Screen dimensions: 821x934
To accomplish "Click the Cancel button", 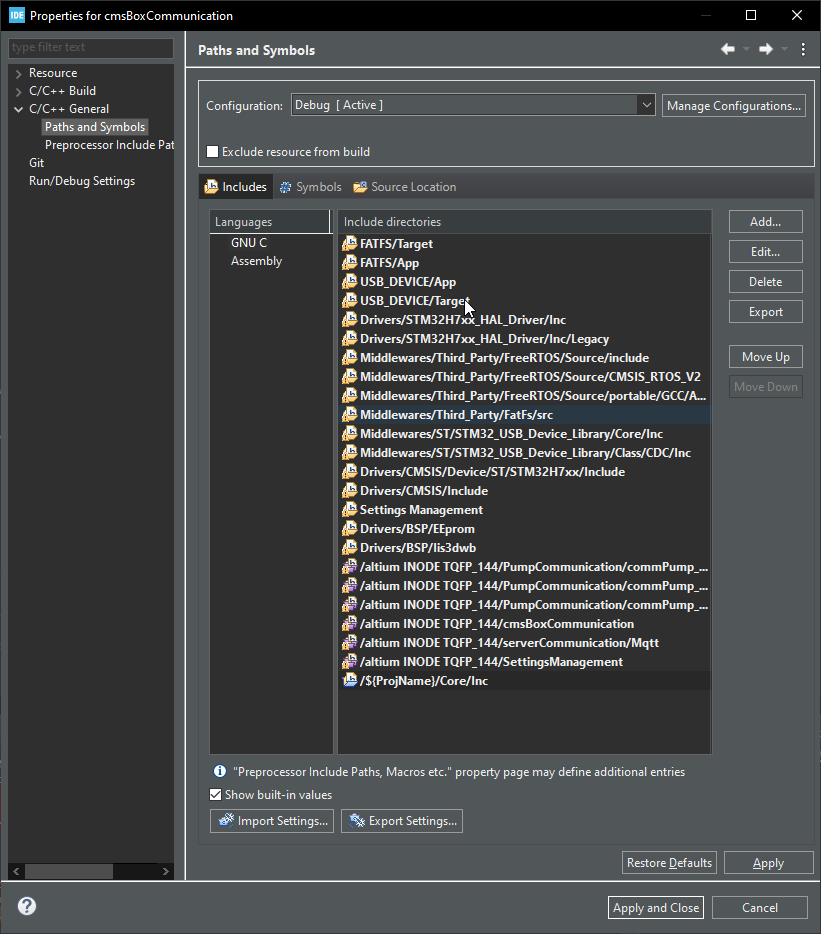I will coord(760,907).
